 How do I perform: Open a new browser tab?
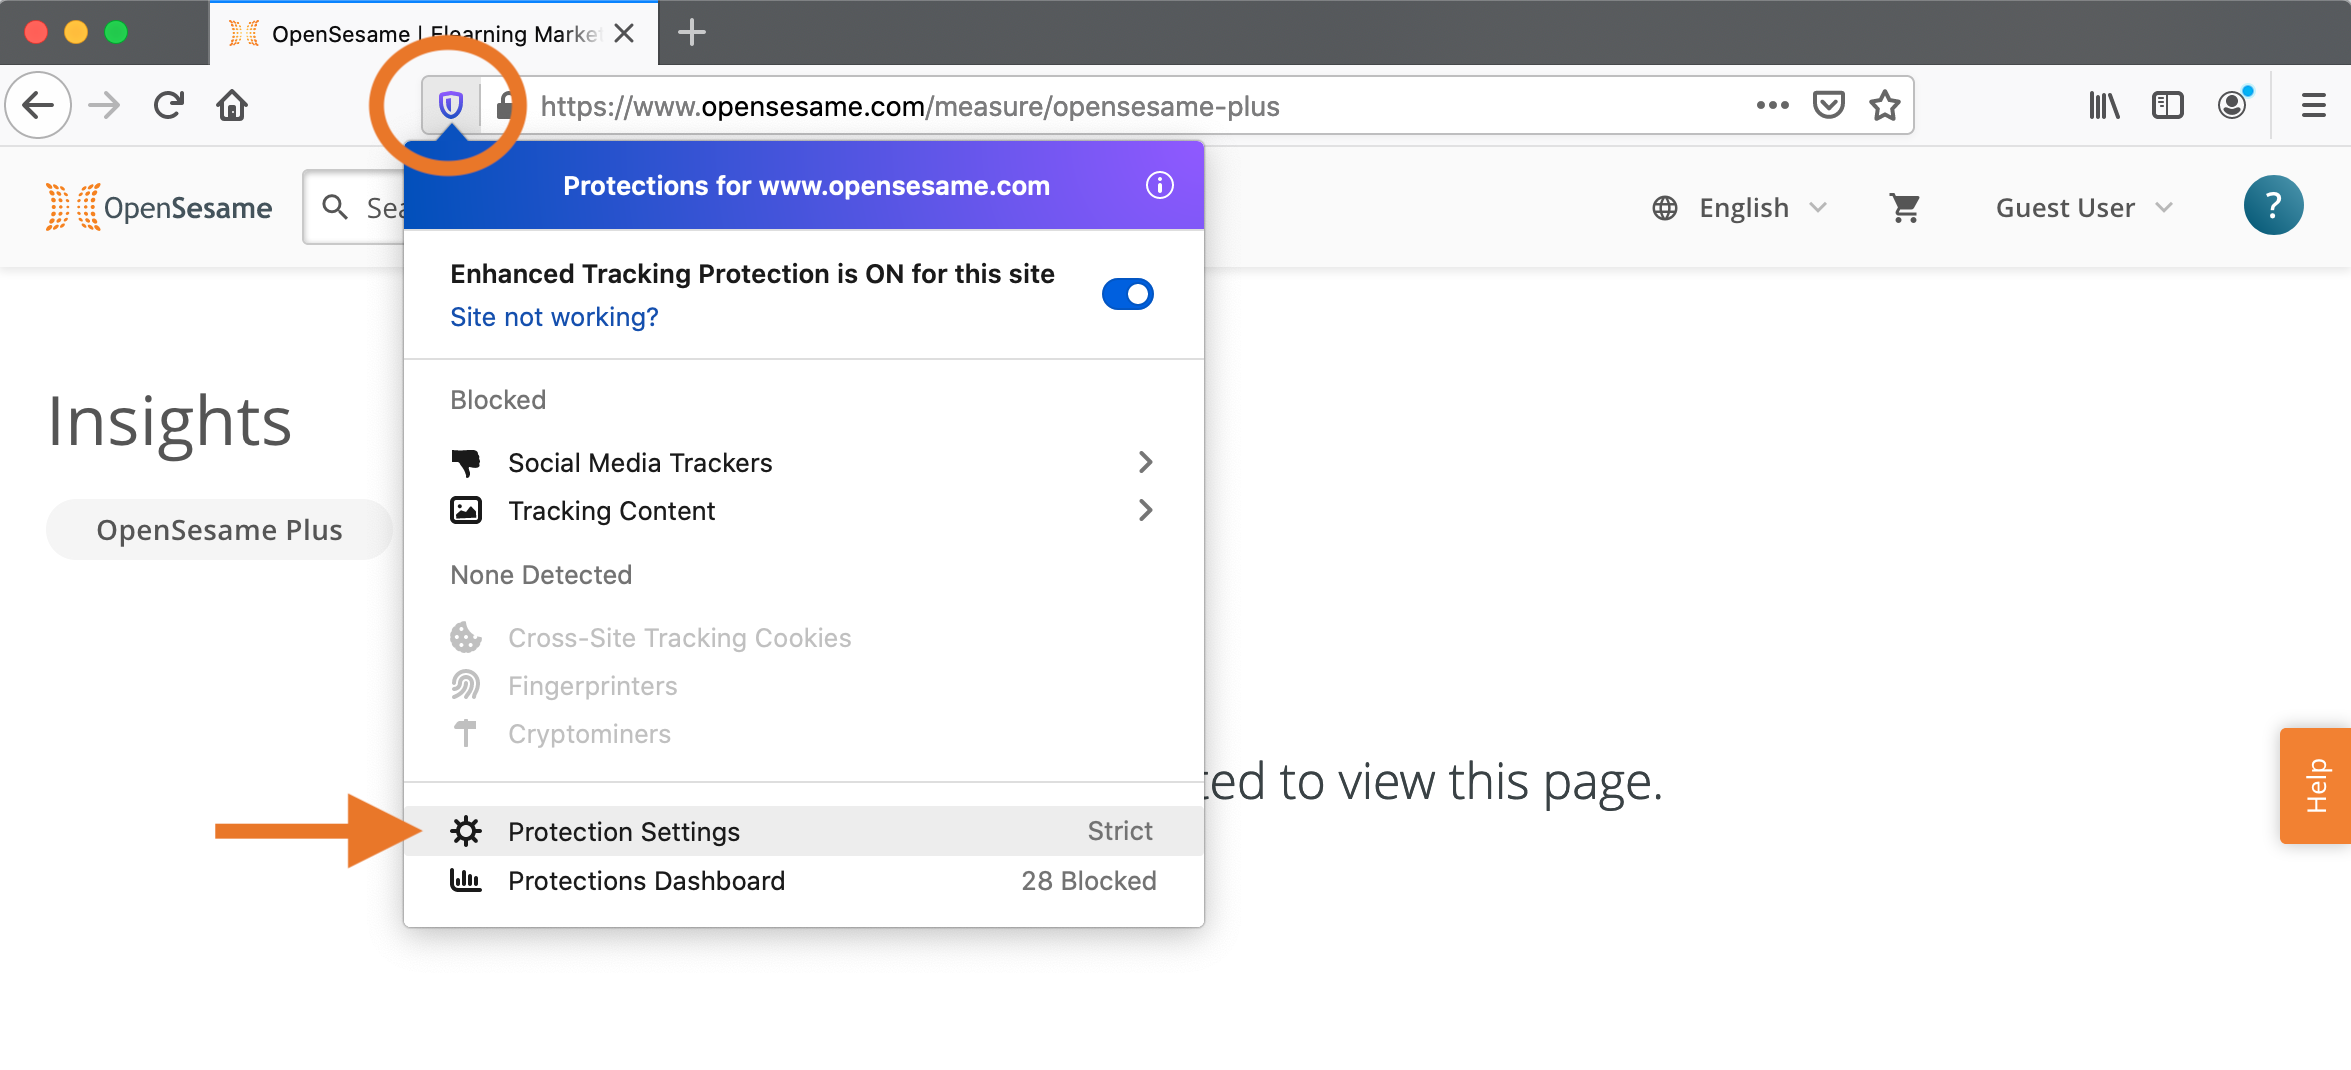[x=692, y=33]
